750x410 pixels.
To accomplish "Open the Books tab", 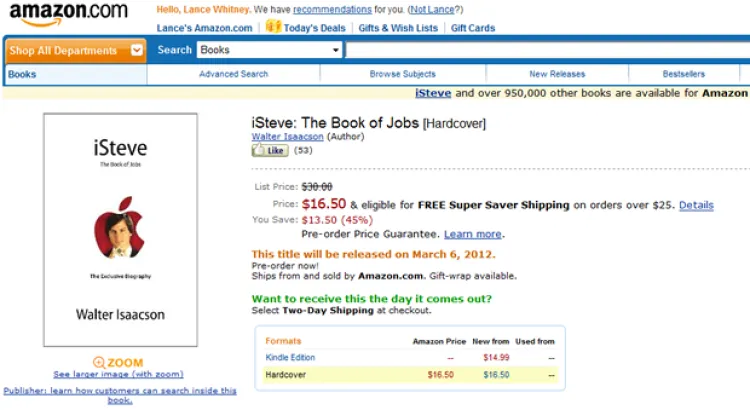I will pyautogui.click(x=22, y=74).
